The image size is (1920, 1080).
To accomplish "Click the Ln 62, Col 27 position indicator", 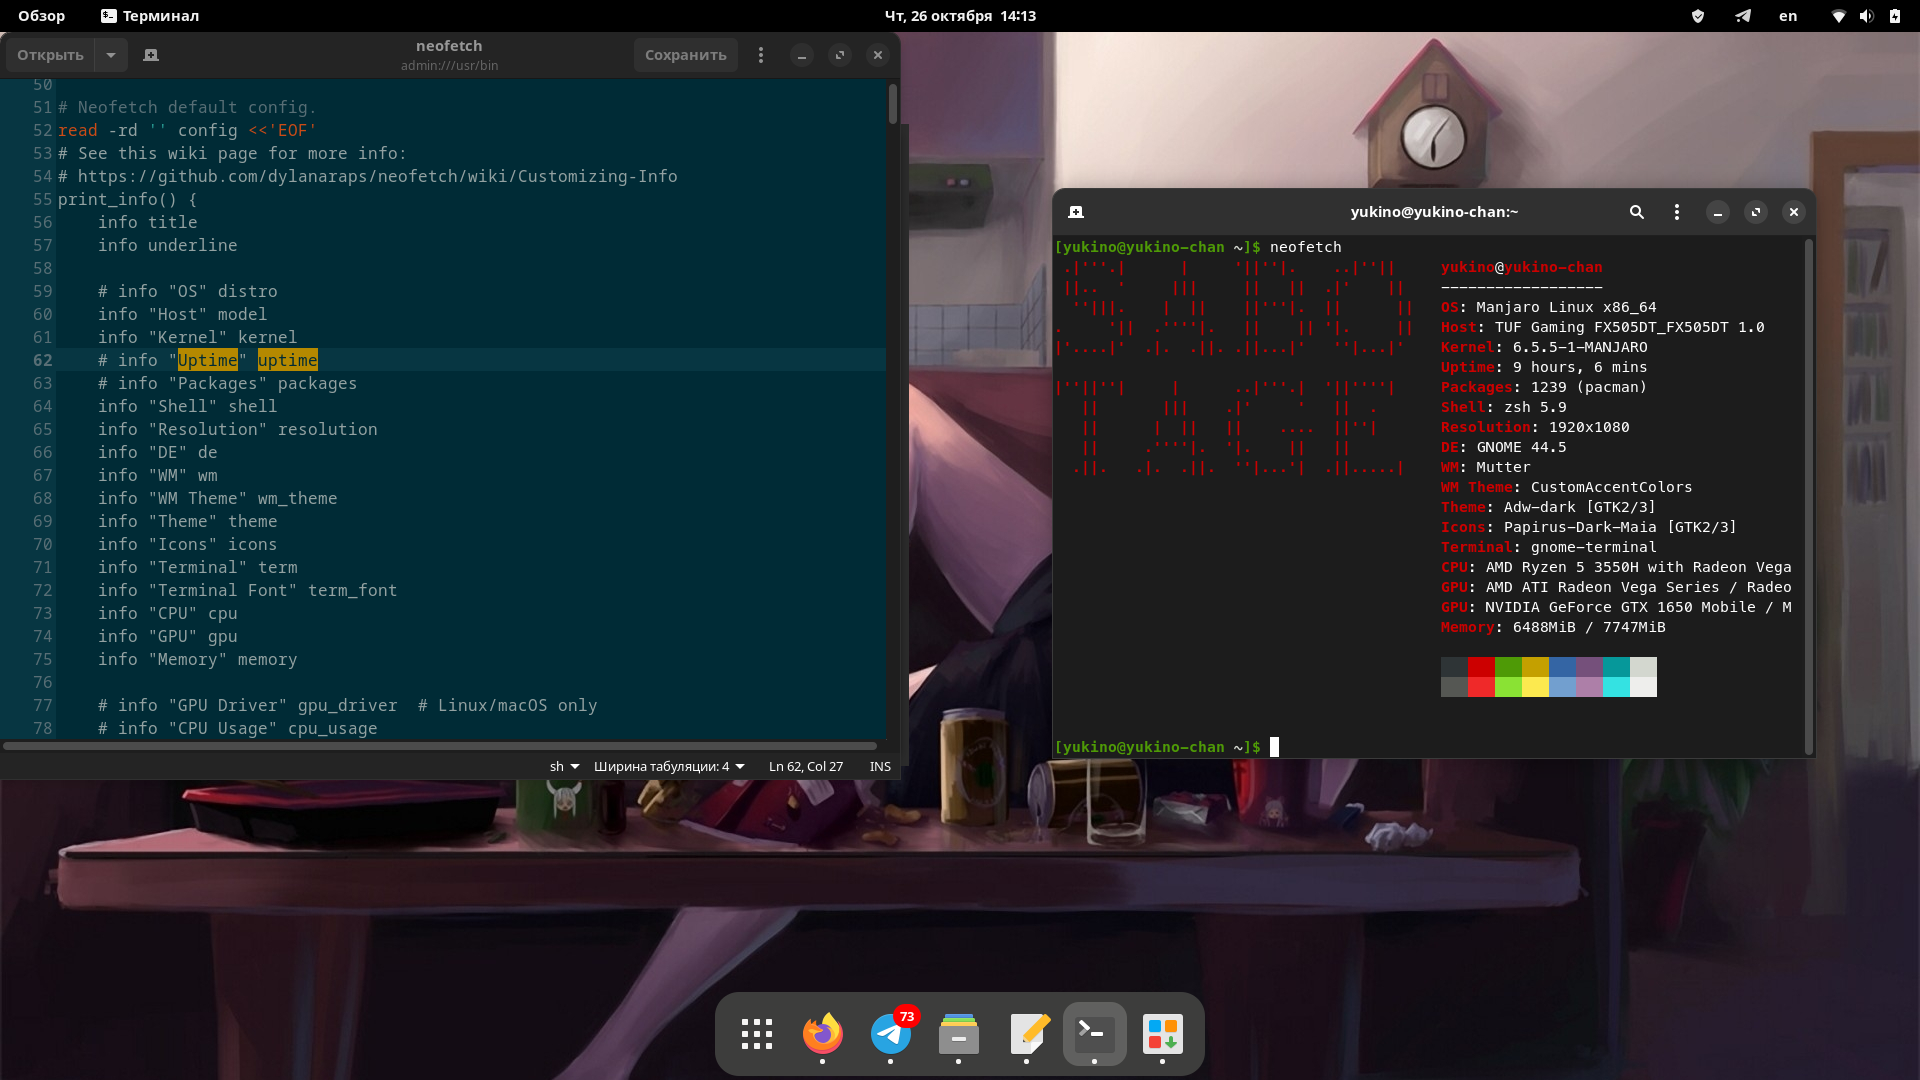I will pyautogui.click(x=805, y=767).
